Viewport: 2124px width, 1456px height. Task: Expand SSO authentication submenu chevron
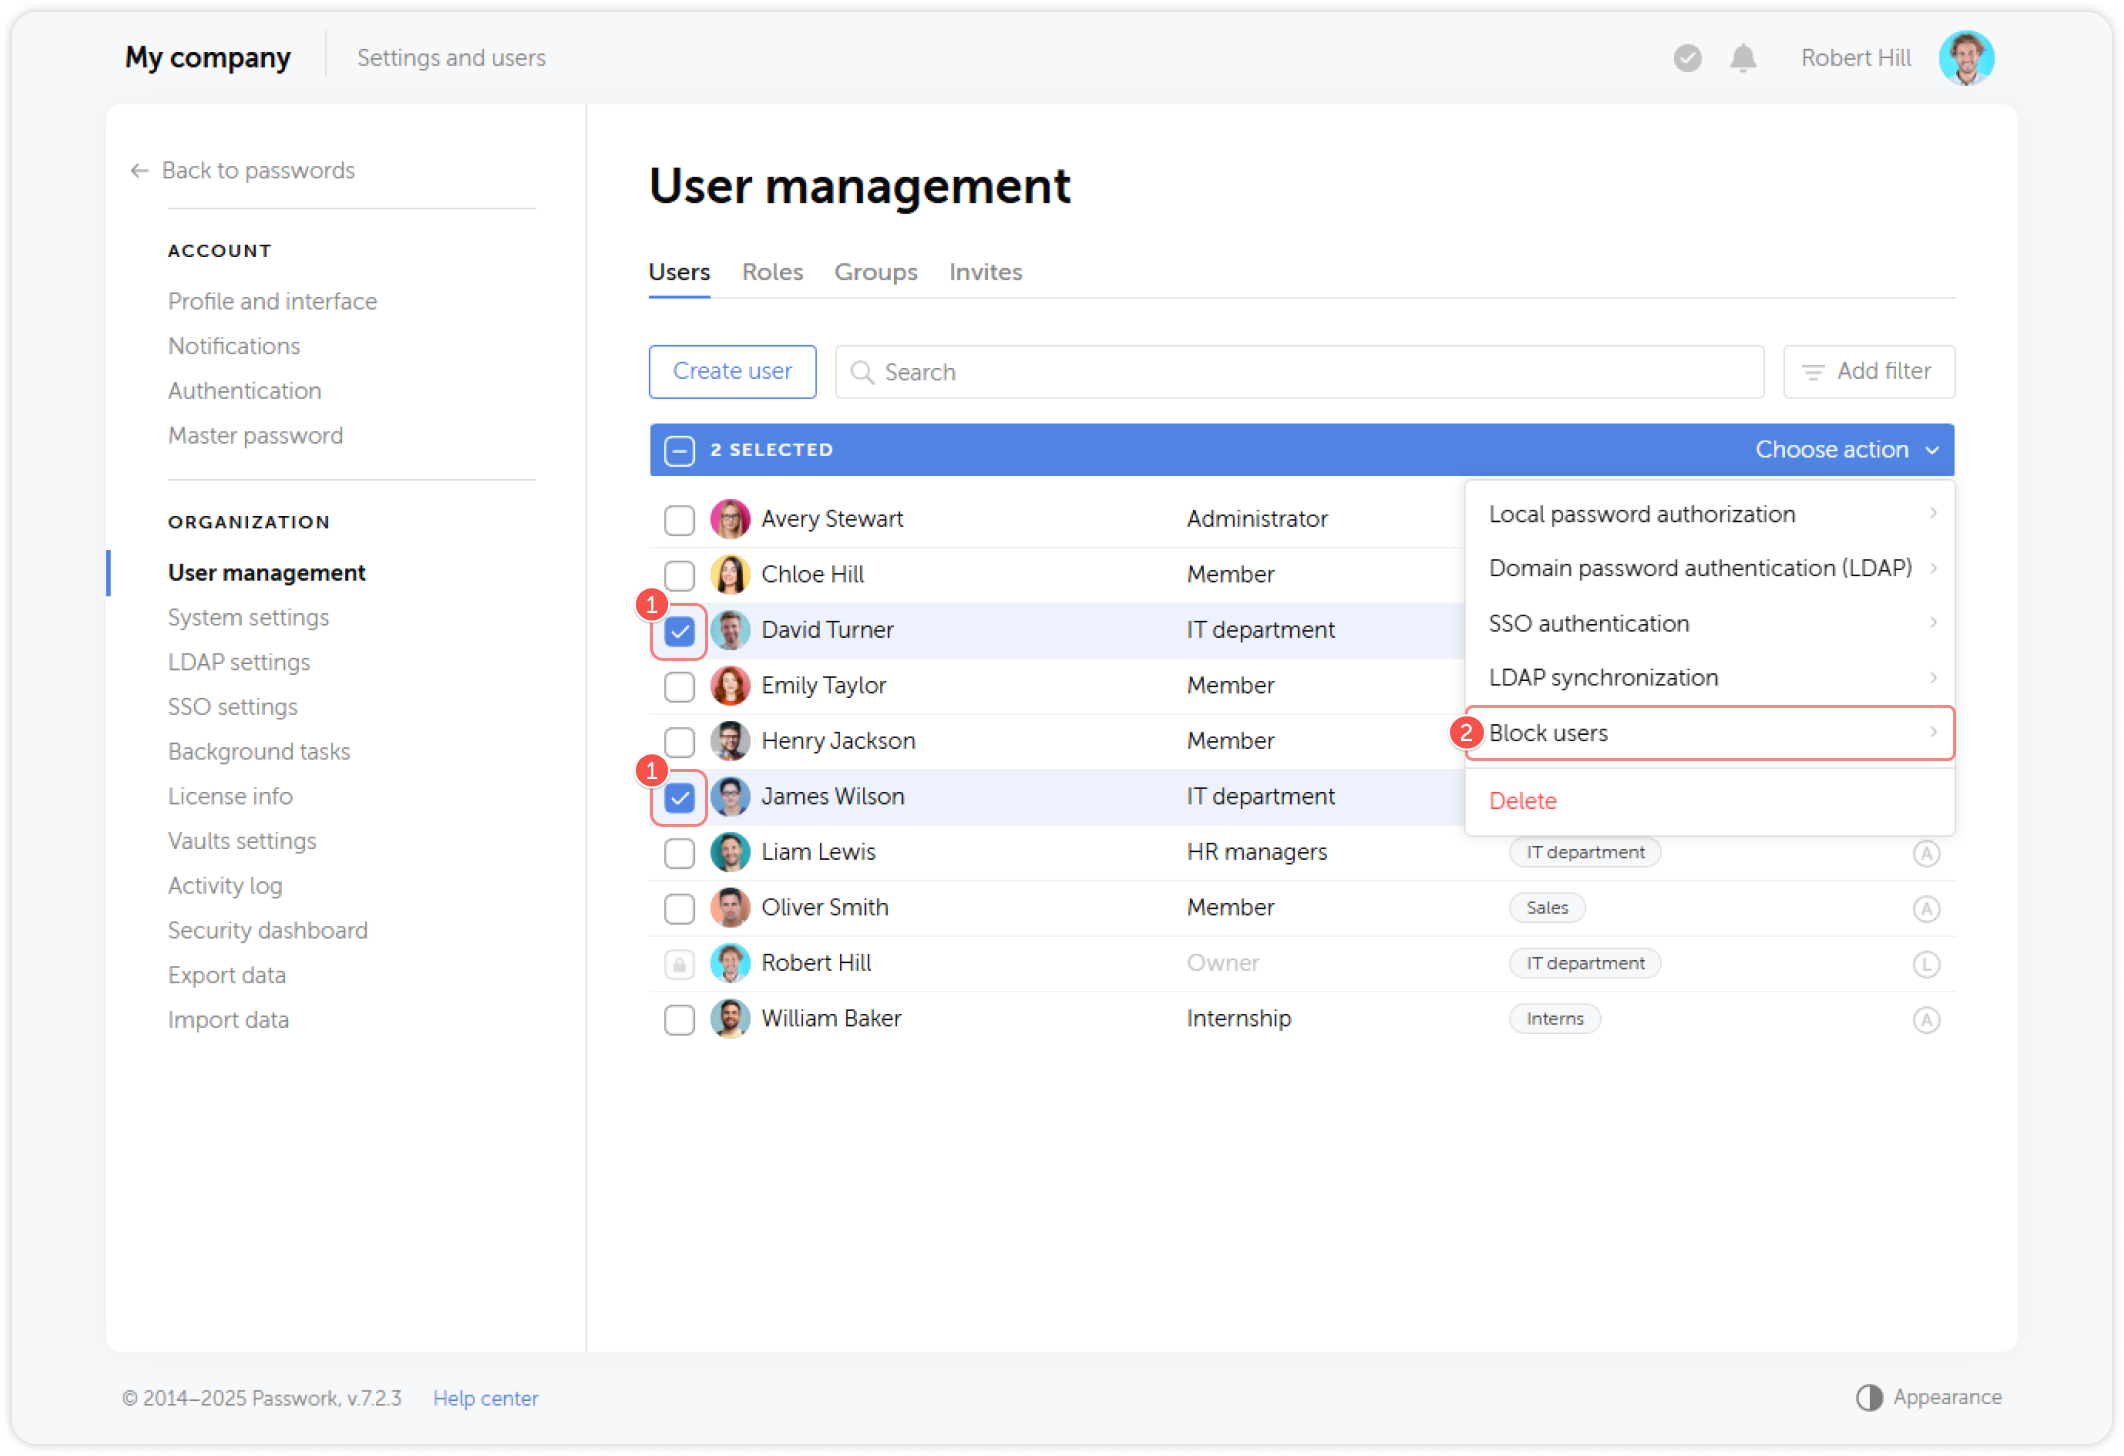point(1933,622)
